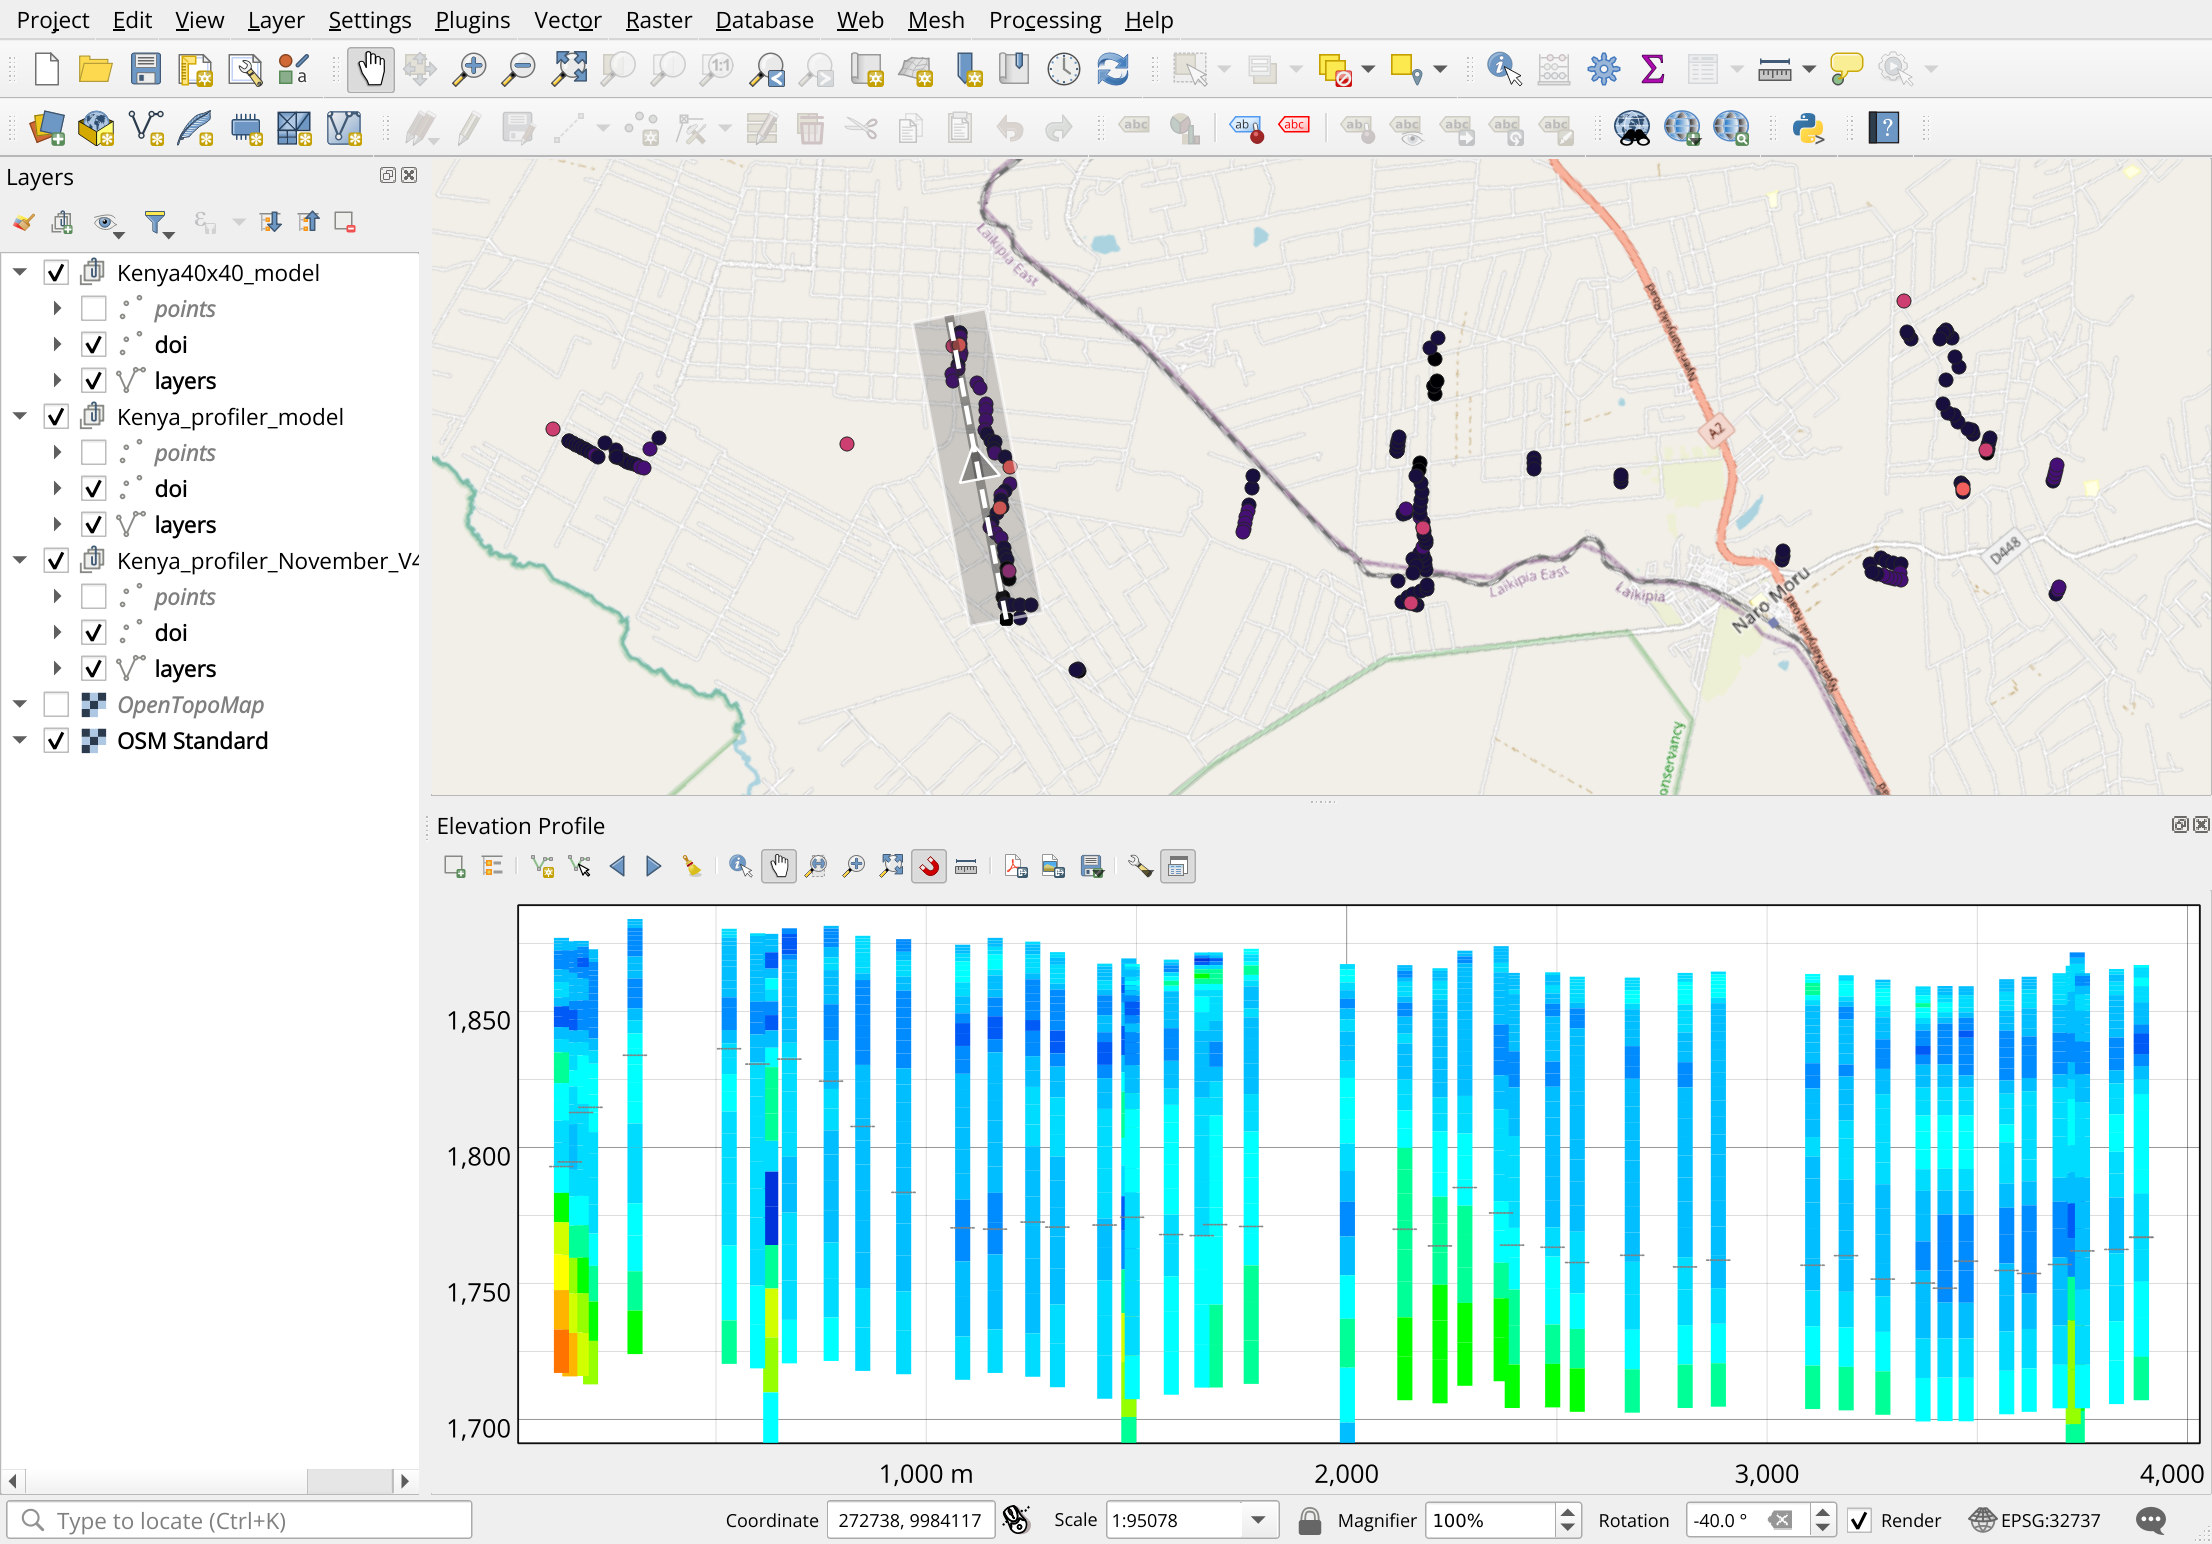The width and height of the screenshot is (2212, 1544).
Task: Open the Raster menu
Action: pos(658,20)
